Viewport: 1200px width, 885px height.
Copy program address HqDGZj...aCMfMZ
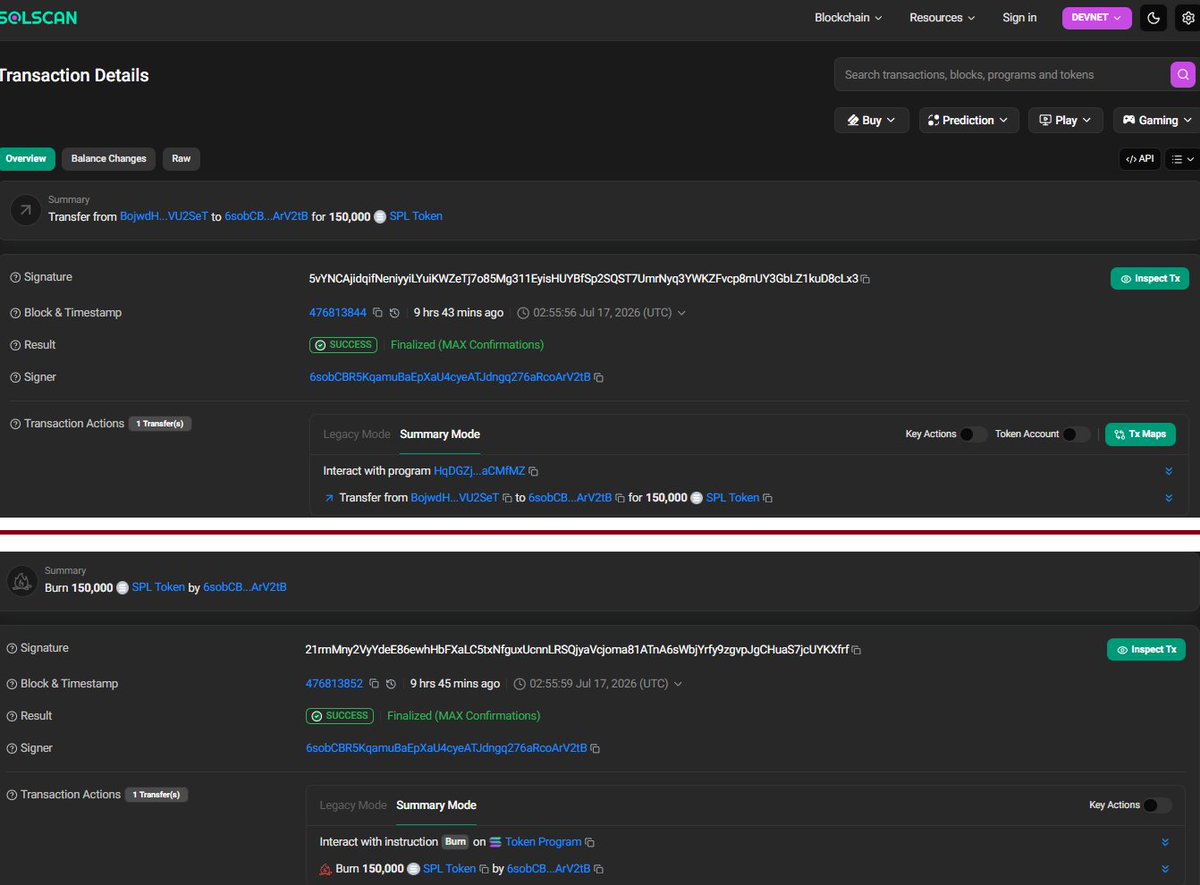pos(534,471)
